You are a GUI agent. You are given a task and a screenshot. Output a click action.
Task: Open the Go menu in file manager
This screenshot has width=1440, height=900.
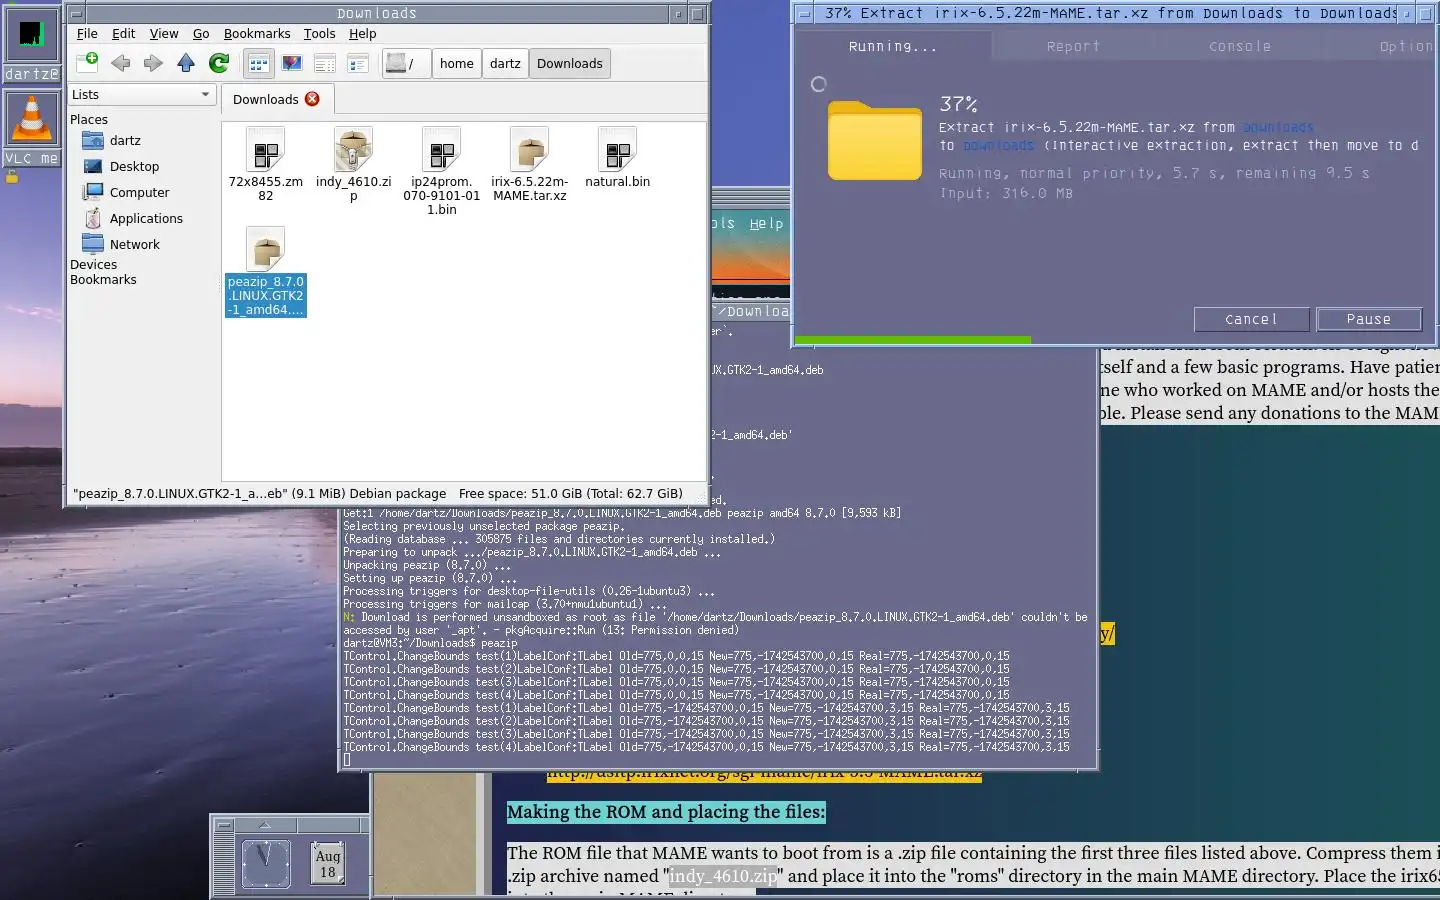point(201,33)
